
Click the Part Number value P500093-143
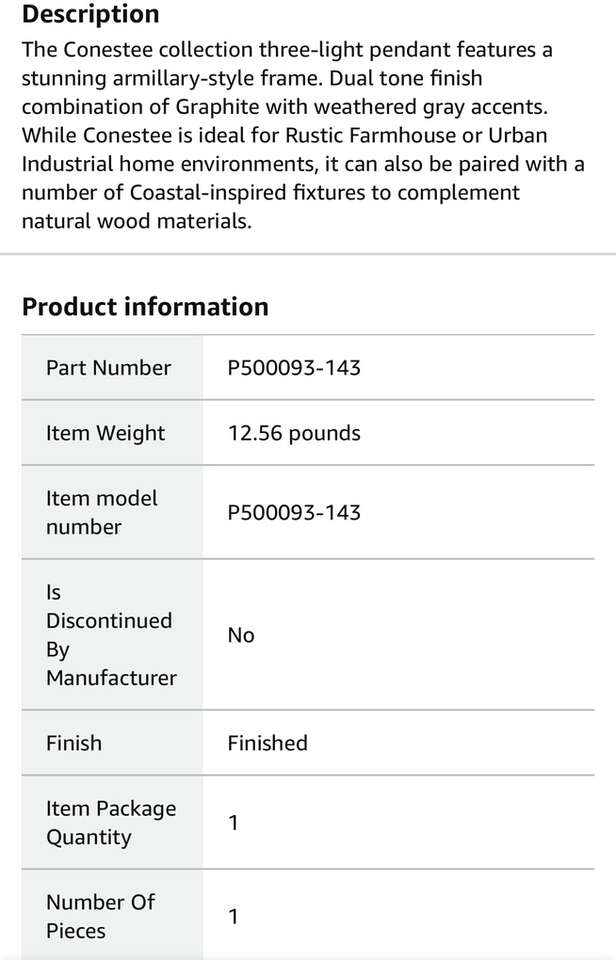point(294,368)
